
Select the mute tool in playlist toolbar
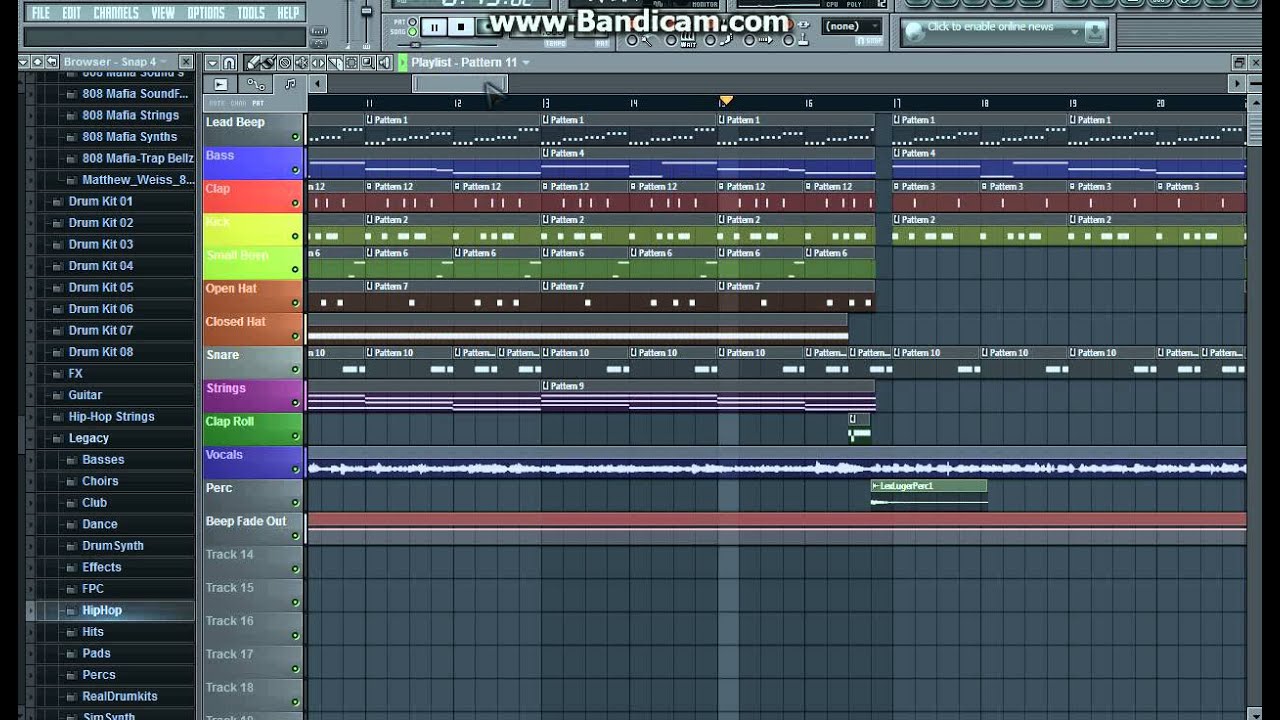[301, 63]
